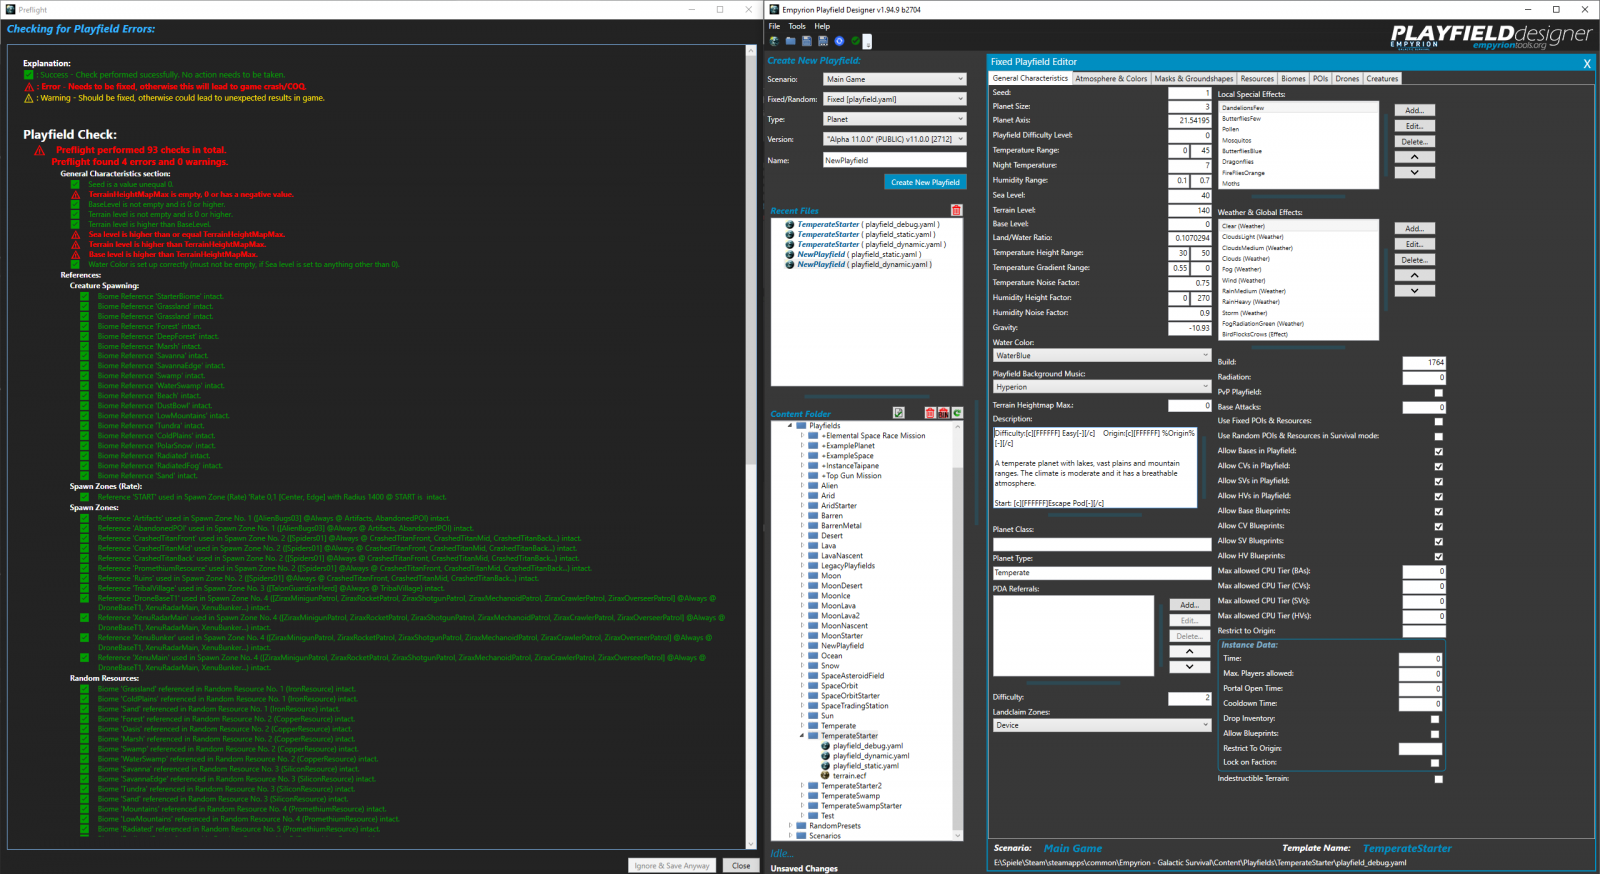The width and height of the screenshot is (1600, 874).
Task: Uncheck Allow HVs in Playfield
Action: pos(1439,496)
